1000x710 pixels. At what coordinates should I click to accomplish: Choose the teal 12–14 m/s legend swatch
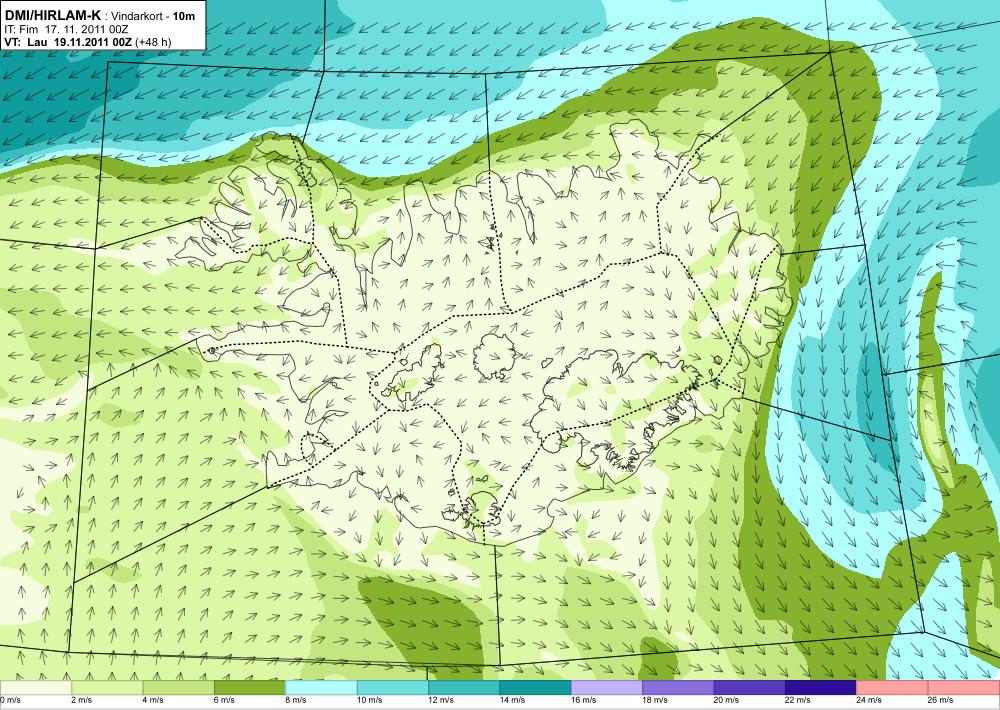pos(464,688)
